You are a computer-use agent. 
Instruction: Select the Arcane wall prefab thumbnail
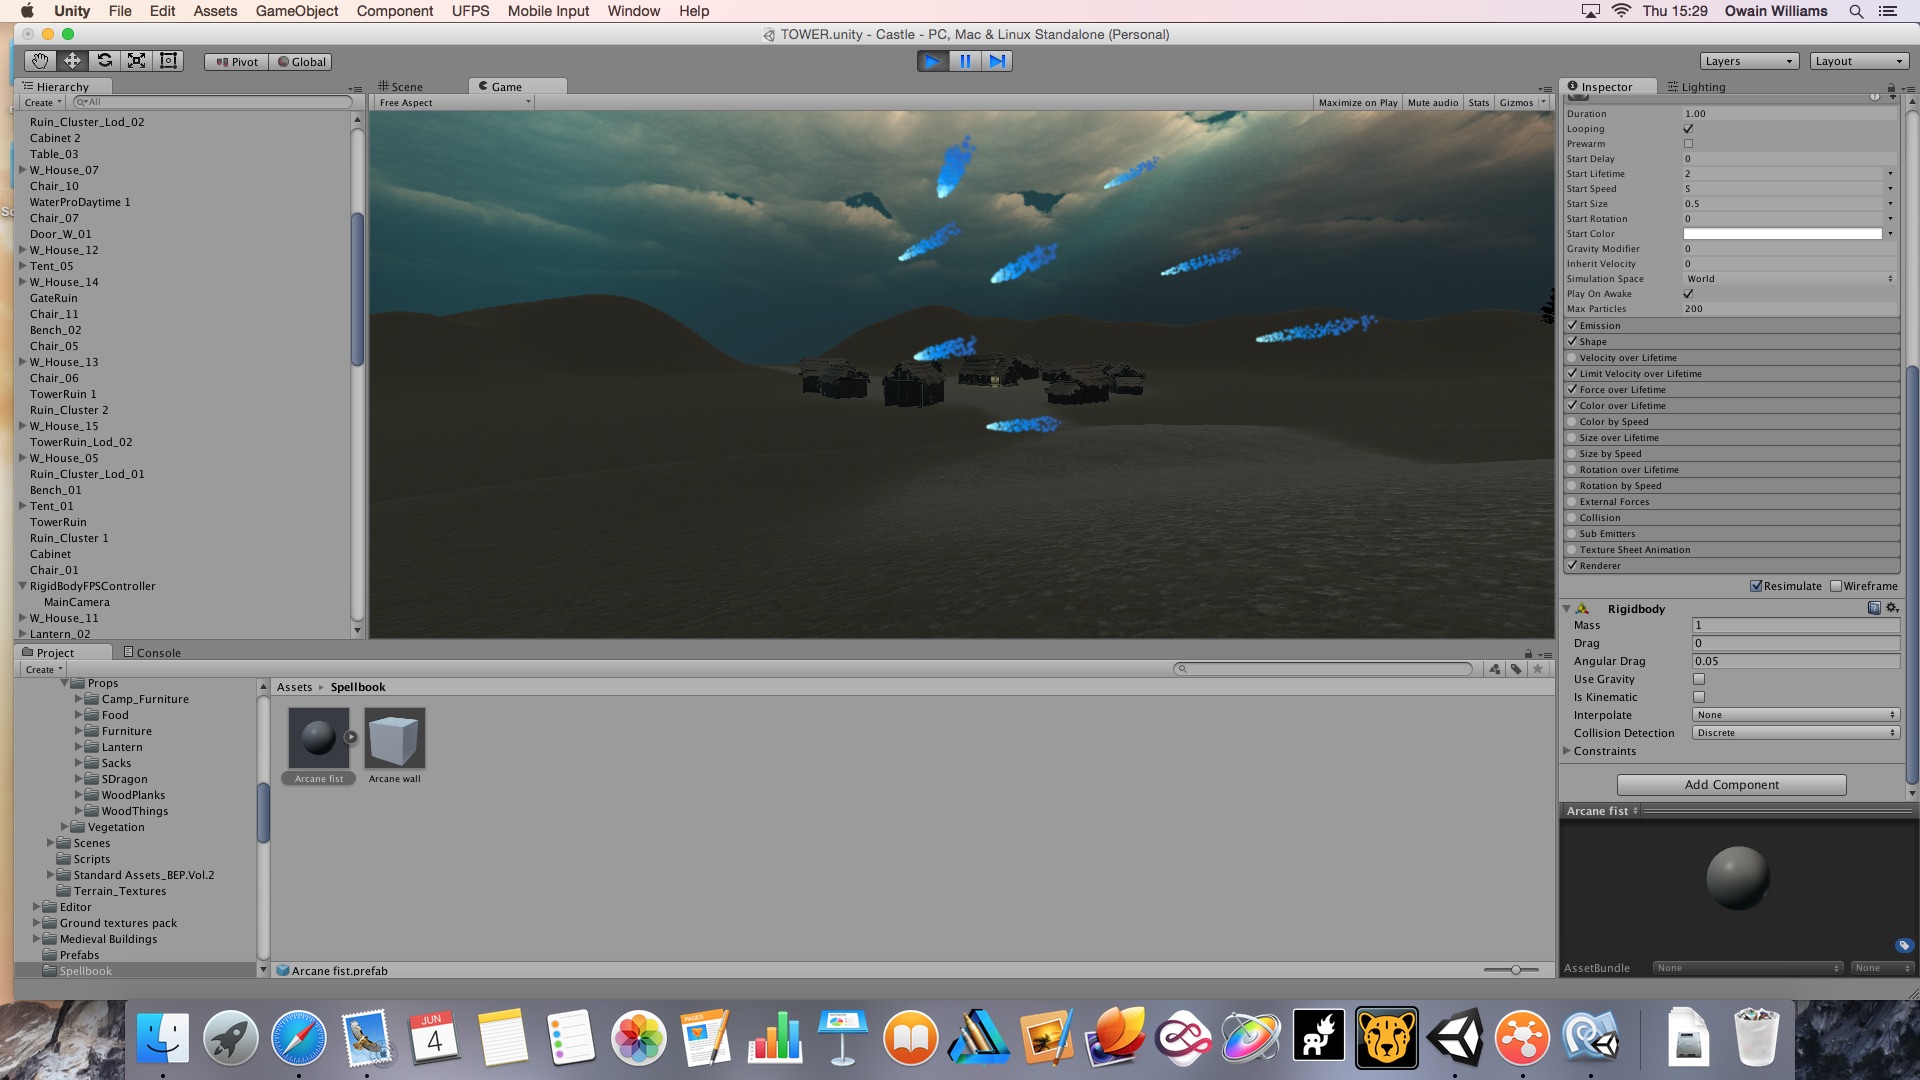coord(394,739)
